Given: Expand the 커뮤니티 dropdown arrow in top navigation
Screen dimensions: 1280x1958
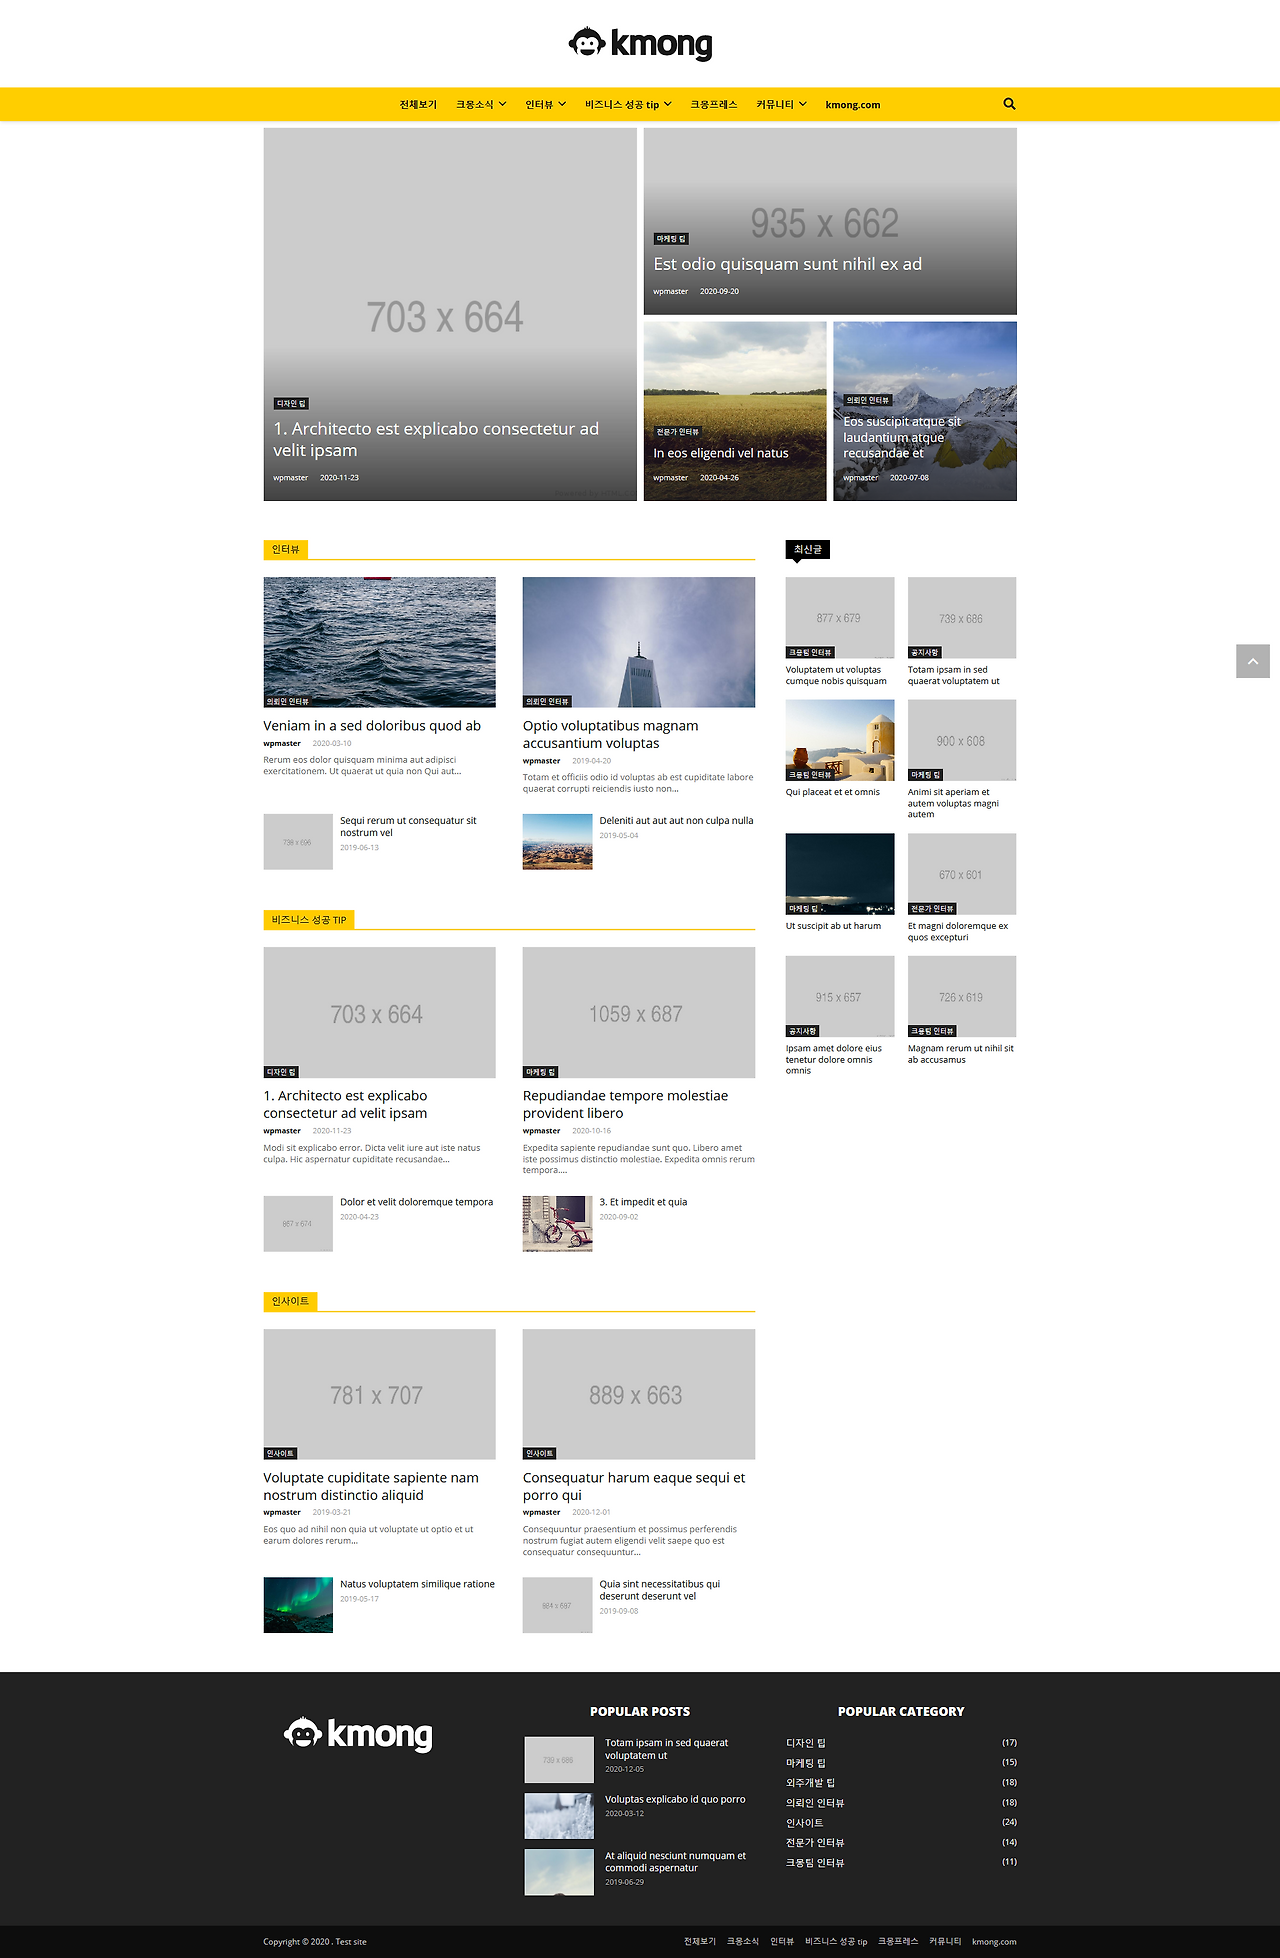Looking at the screenshot, I should (x=803, y=104).
